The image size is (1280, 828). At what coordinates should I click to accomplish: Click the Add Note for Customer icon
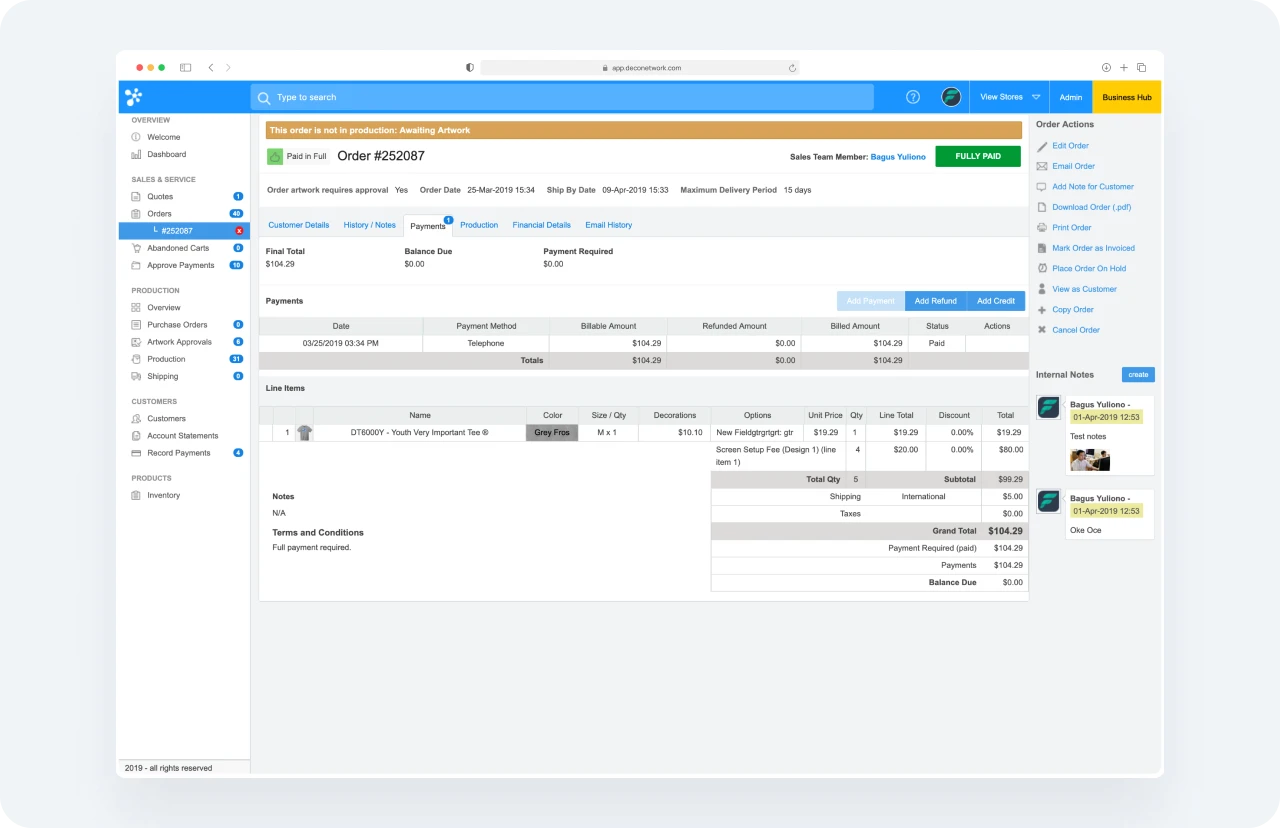click(x=1042, y=187)
